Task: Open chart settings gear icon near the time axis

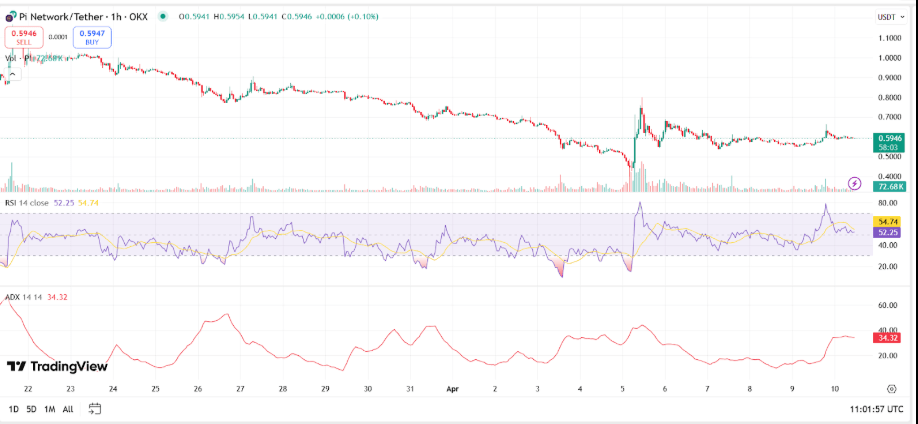Action: coord(892,388)
